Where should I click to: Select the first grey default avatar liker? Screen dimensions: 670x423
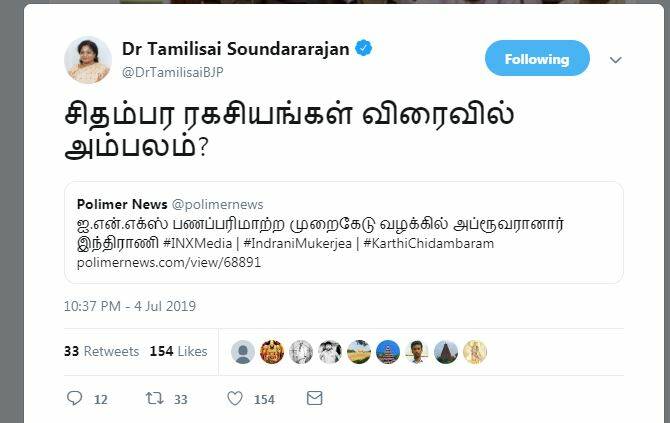tap(243, 352)
